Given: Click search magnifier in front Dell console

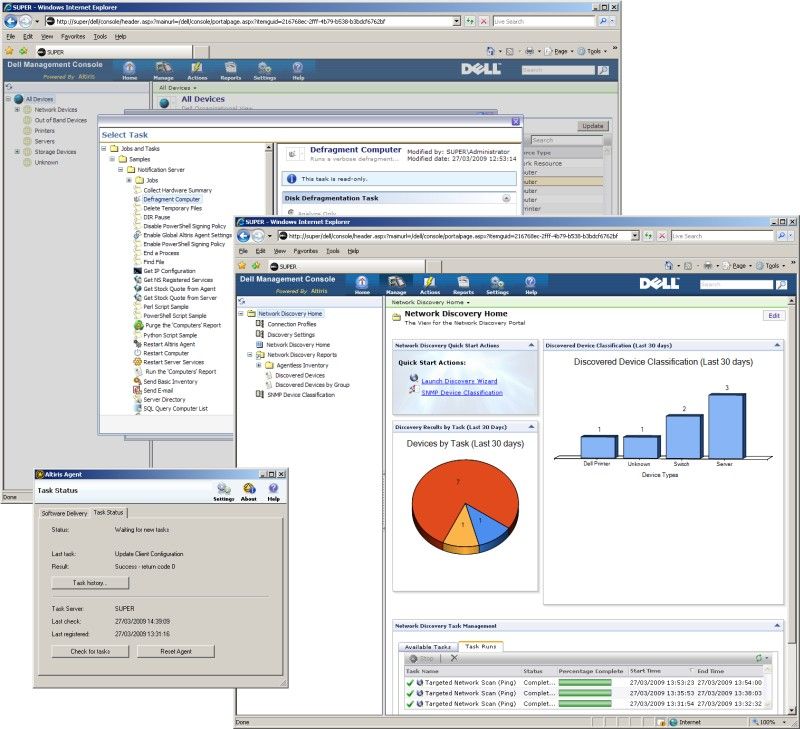Looking at the screenshot, I should click(x=781, y=285).
